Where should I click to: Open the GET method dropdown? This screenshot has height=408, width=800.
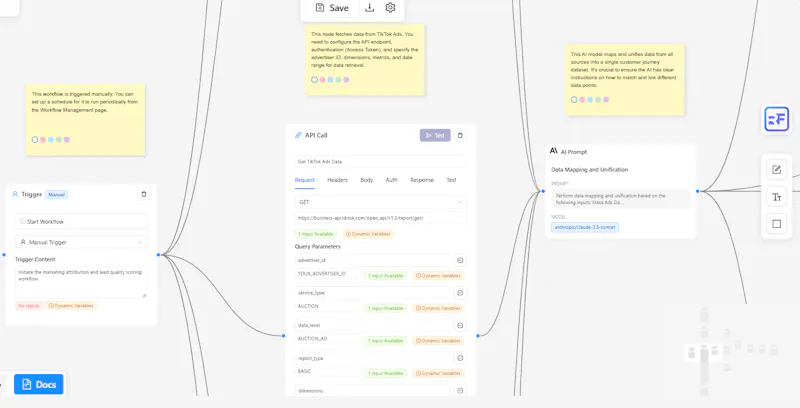(x=380, y=202)
